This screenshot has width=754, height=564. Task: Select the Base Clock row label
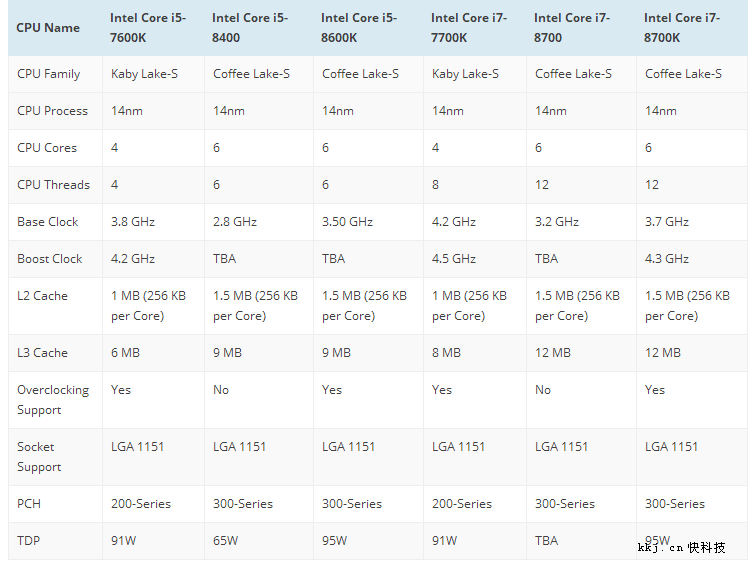pos(47,222)
